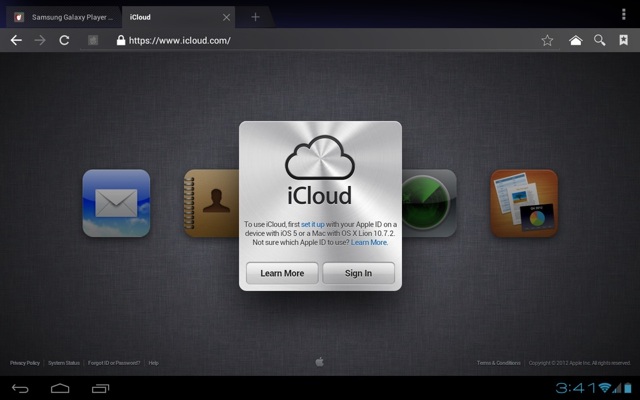Viewport: 640px width, 400px height.
Task: Go back with the browser back arrow
Action: click(x=16, y=40)
